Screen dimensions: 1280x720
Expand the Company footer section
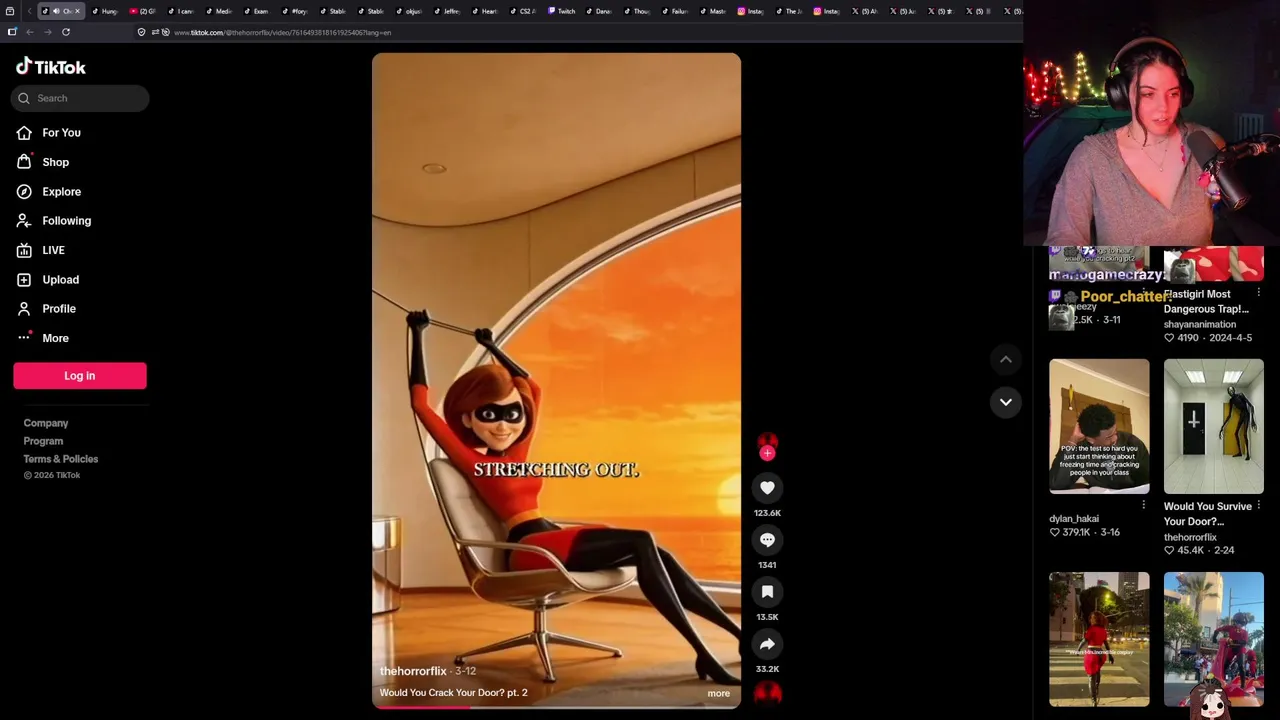[x=46, y=423]
